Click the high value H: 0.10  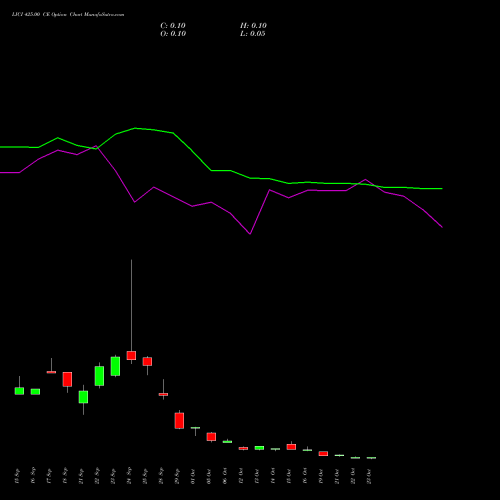[253, 26]
